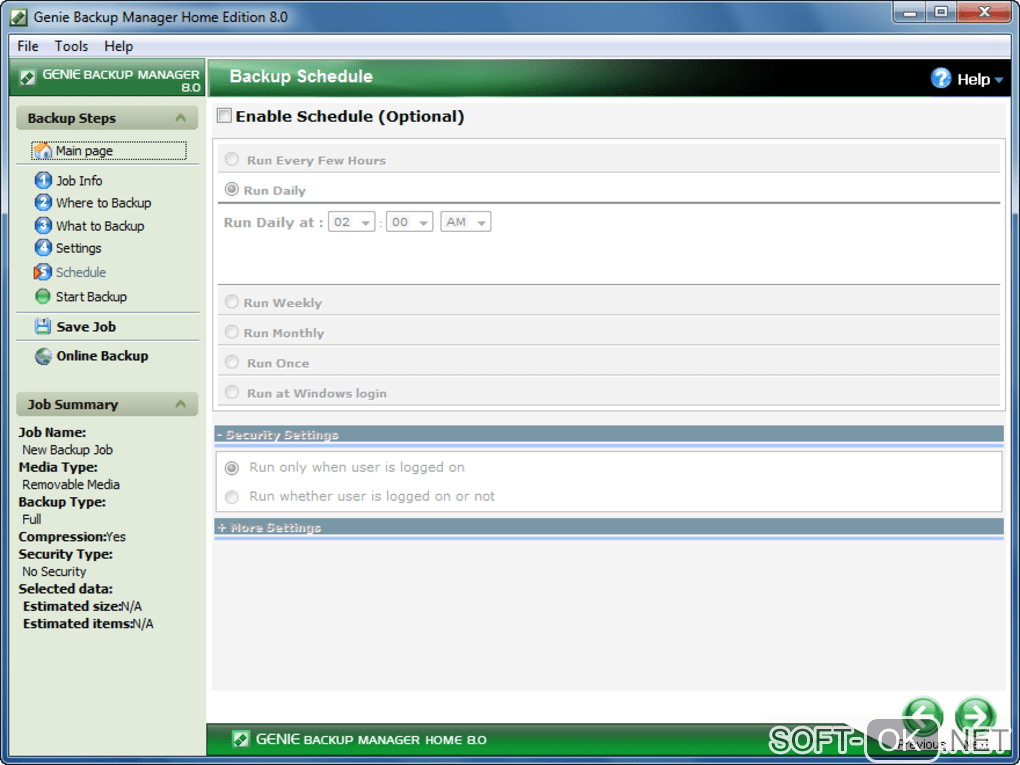Click the green Start Backup icon
Screen dimensions: 1020x765
[x=43, y=297]
